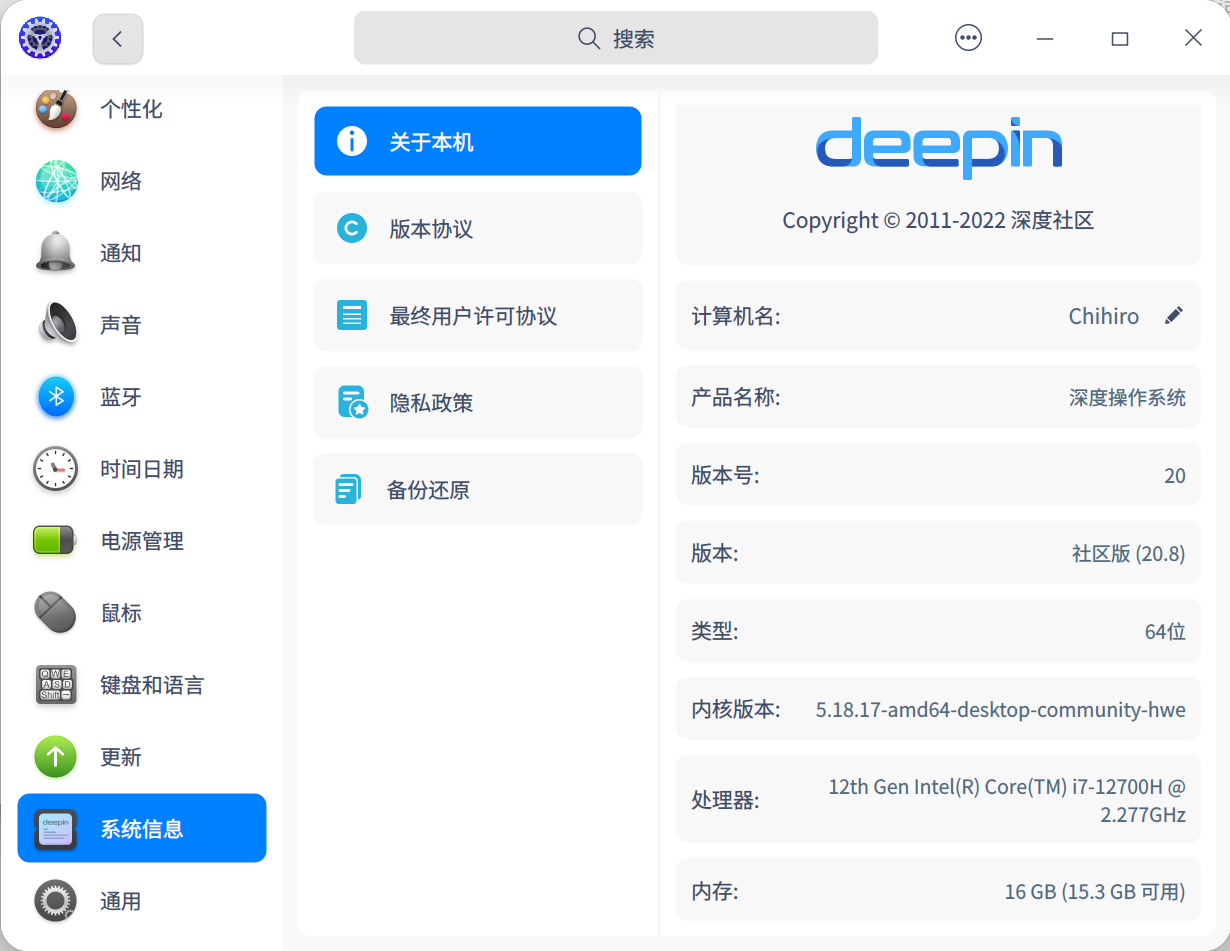This screenshot has width=1230, height=951.
Task: Open 蓝牙 (Bluetooth) settings icon
Action: (x=55, y=397)
